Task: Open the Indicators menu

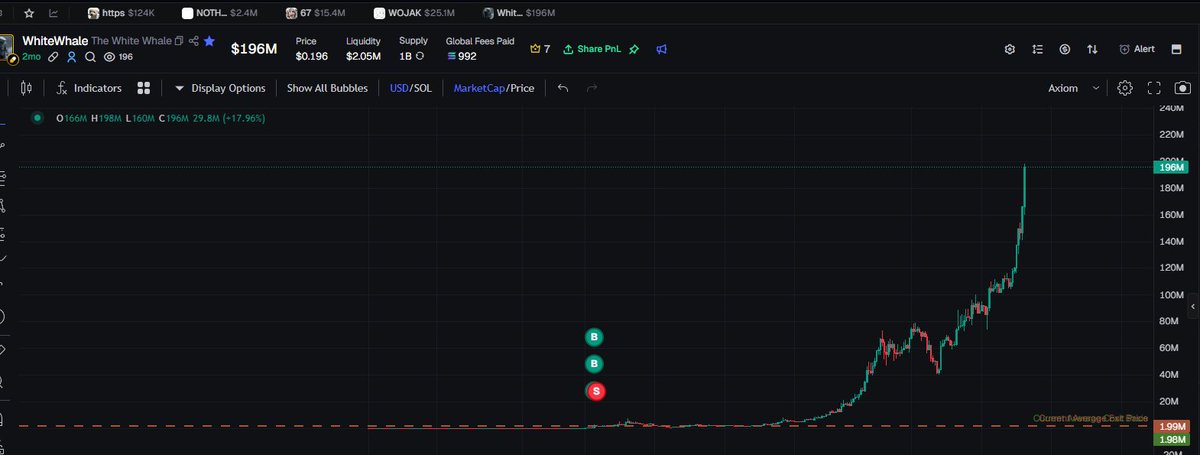Action: pos(90,88)
